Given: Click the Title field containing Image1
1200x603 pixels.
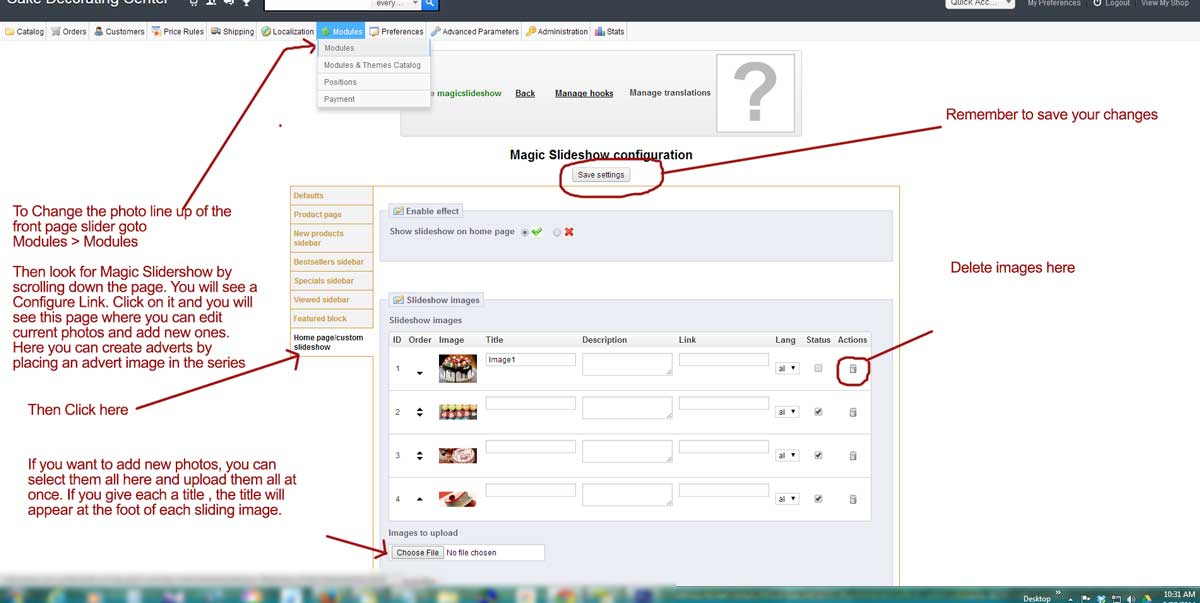Looking at the screenshot, I should (x=530, y=359).
